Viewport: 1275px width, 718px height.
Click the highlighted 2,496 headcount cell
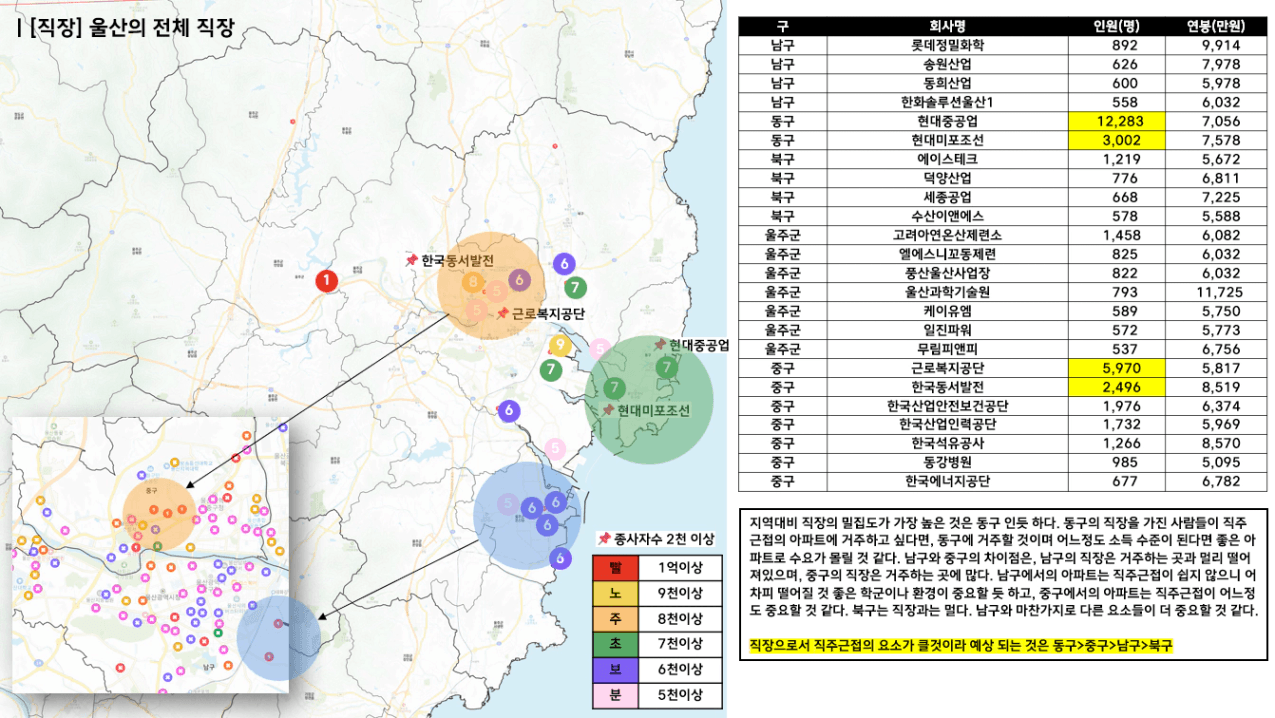(x=1116, y=388)
